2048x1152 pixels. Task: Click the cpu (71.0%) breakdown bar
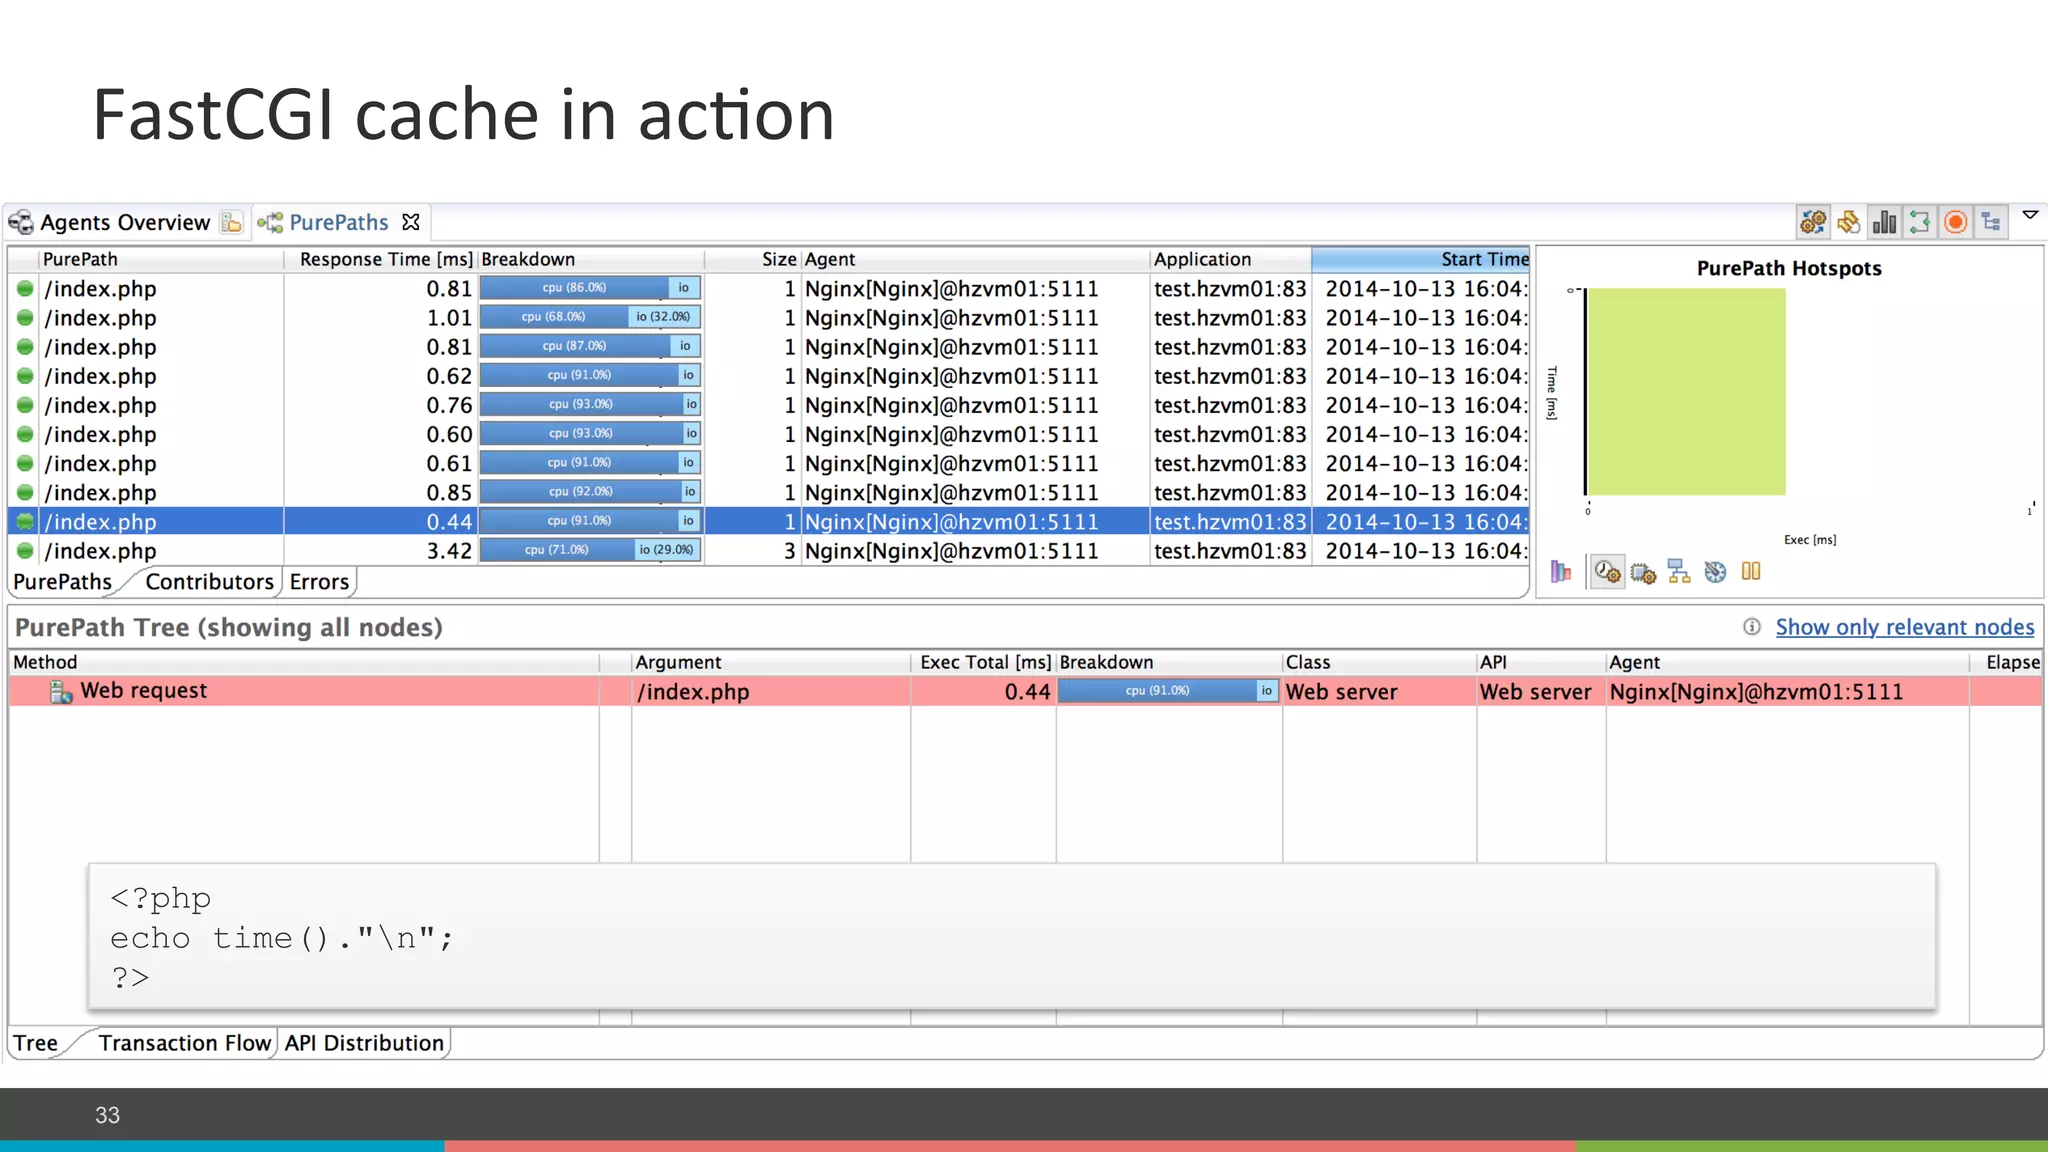pos(557,549)
